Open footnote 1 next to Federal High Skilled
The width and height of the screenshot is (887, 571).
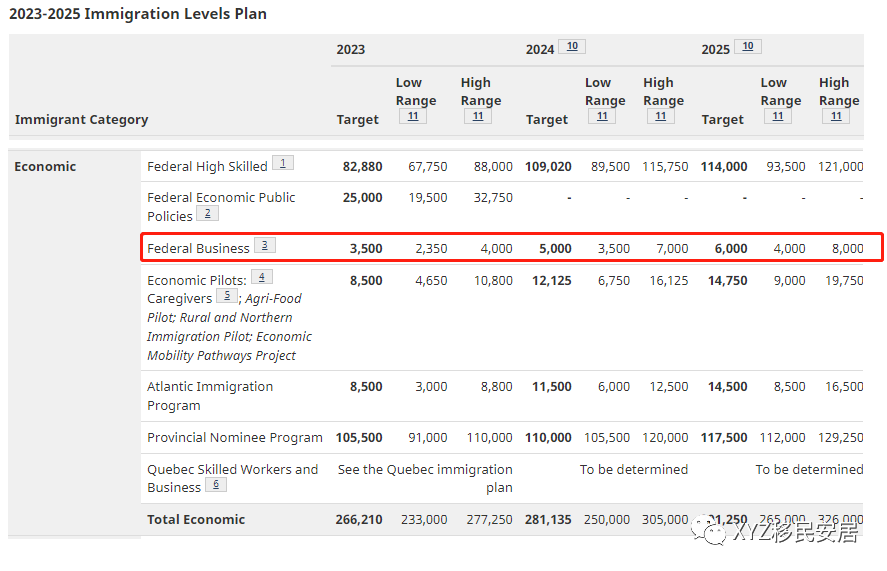click(x=283, y=163)
